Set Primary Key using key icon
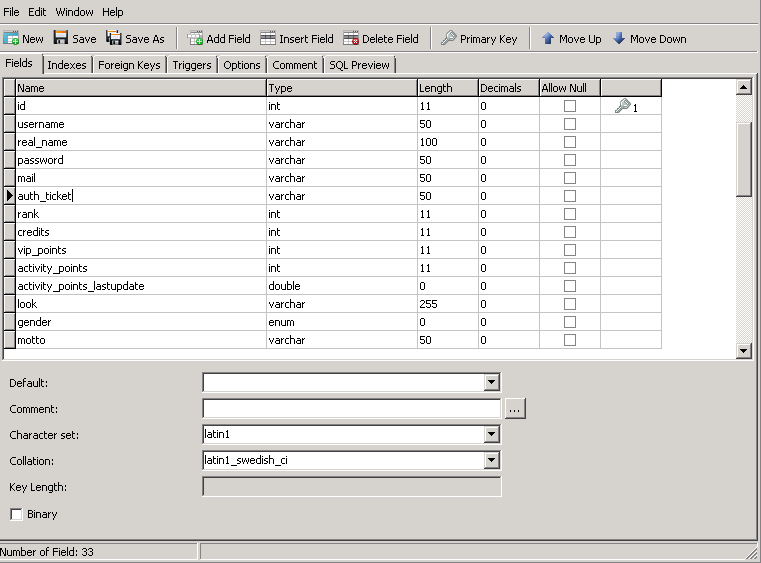 click(x=449, y=39)
